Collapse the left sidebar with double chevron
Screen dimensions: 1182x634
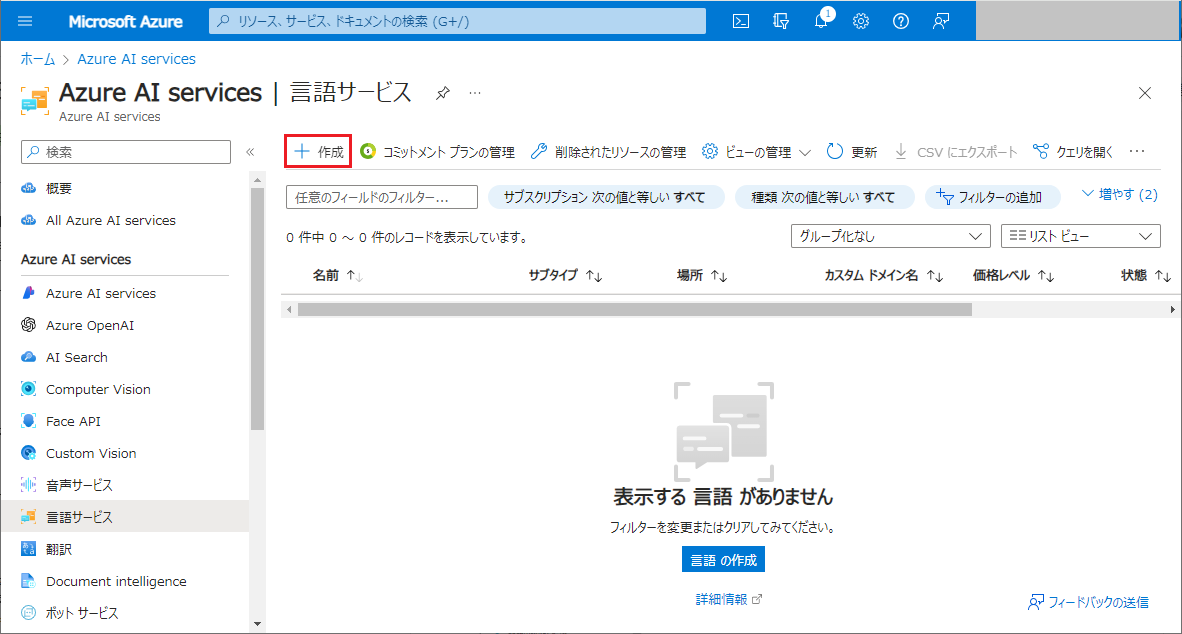250,152
